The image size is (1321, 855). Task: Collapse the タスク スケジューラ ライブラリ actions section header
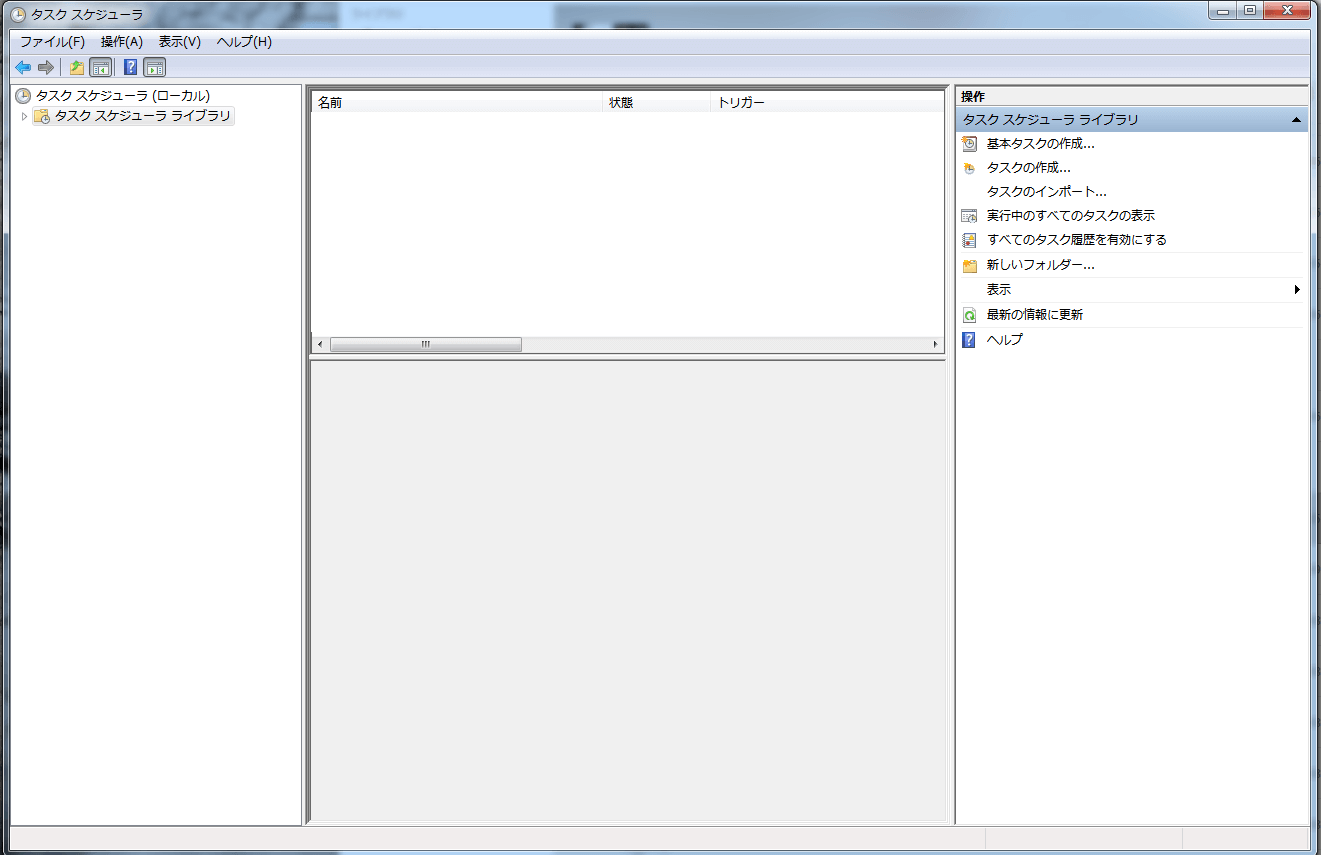1296,120
